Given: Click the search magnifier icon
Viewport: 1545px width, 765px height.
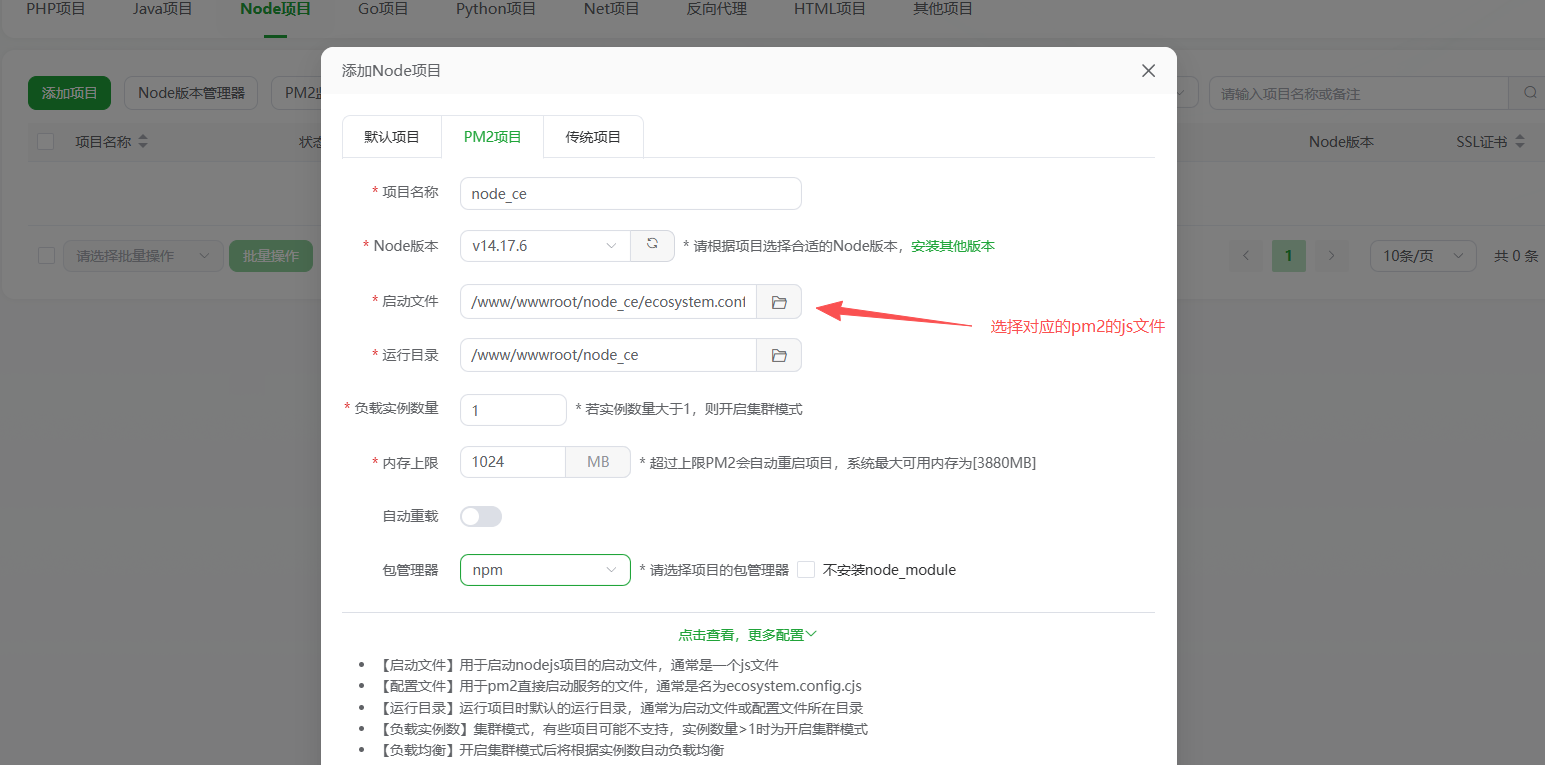Looking at the screenshot, I should [x=1528, y=92].
